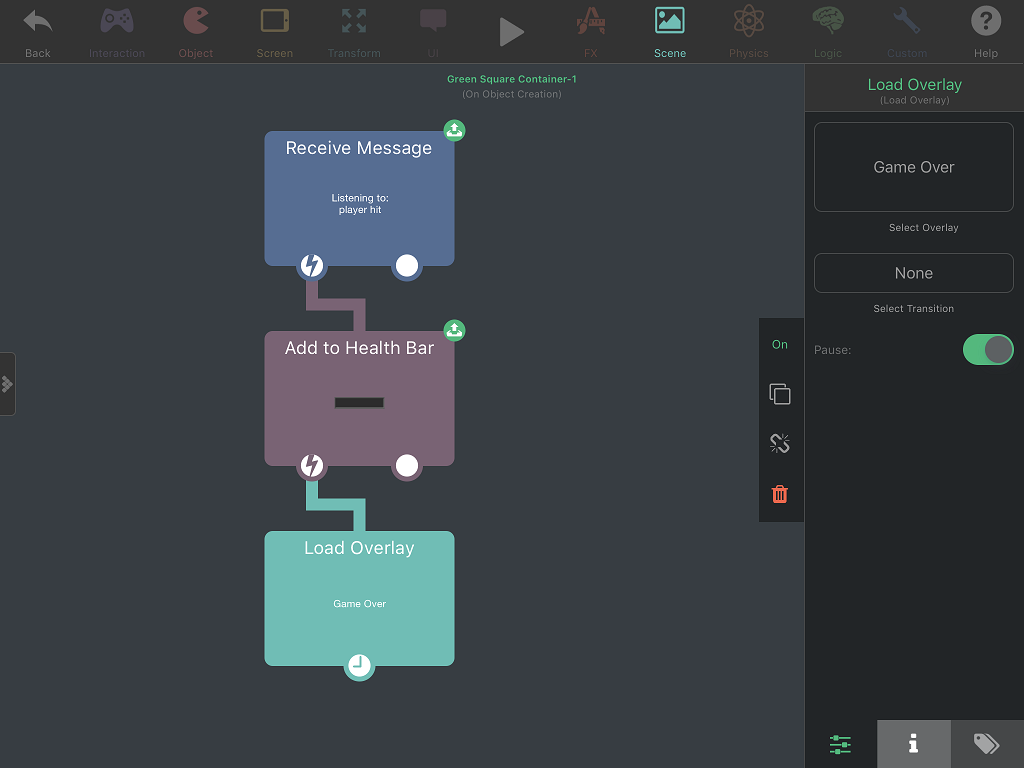The width and height of the screenshot is (1024, 768).
Task: Select the Add to Health Bar node
Action: click(359, 398)
